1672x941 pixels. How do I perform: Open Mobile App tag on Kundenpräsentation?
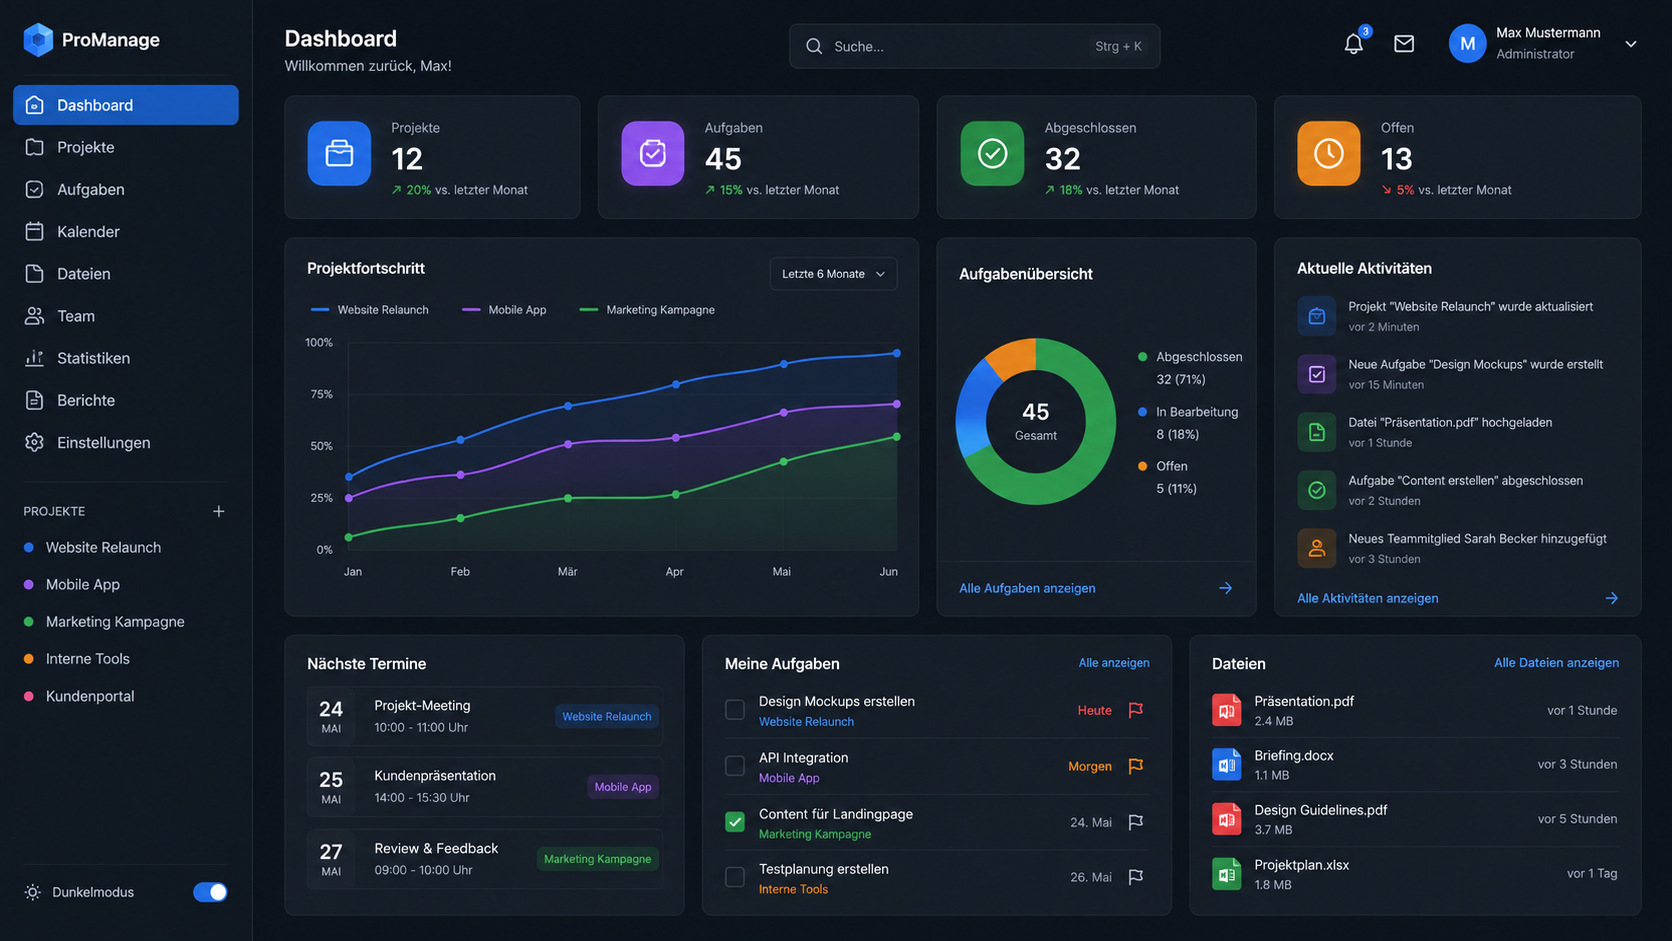[622, 787]
